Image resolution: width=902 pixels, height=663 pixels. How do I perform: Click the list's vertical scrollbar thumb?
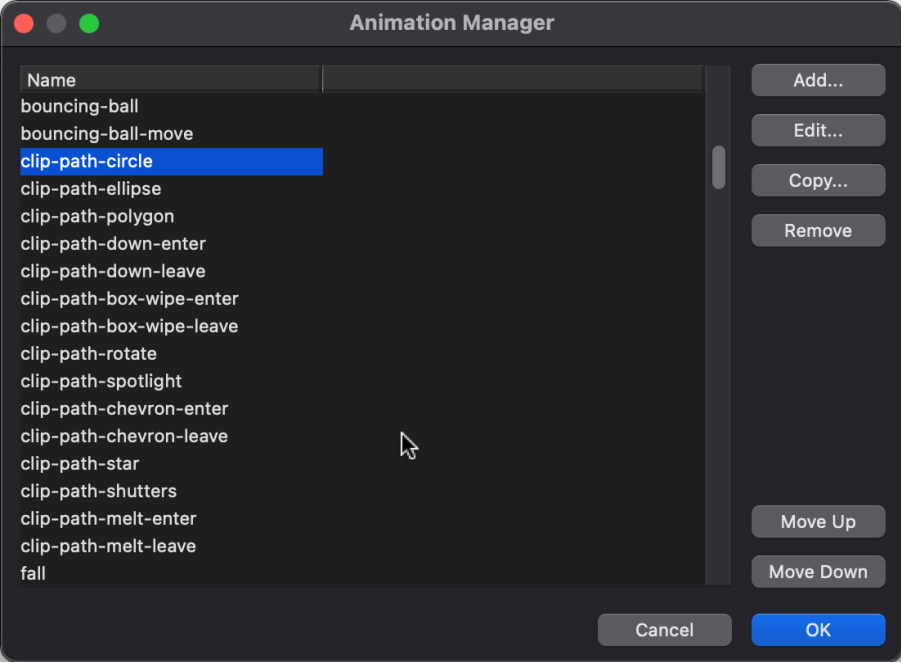coord(718,167)
